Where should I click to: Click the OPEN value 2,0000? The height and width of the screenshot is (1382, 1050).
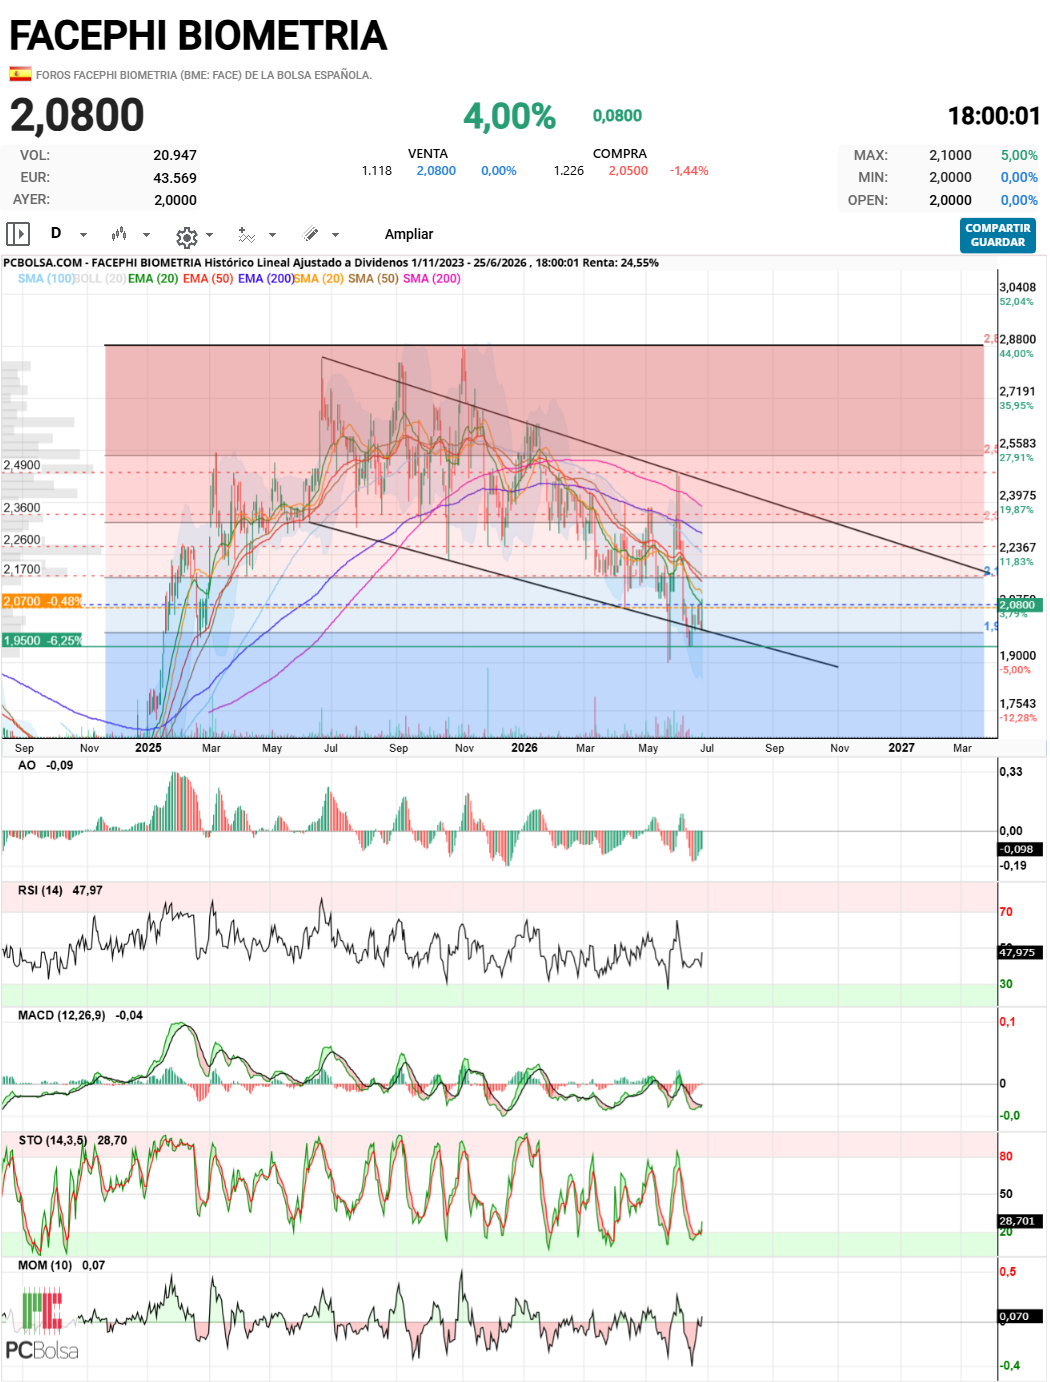point(950,200)
